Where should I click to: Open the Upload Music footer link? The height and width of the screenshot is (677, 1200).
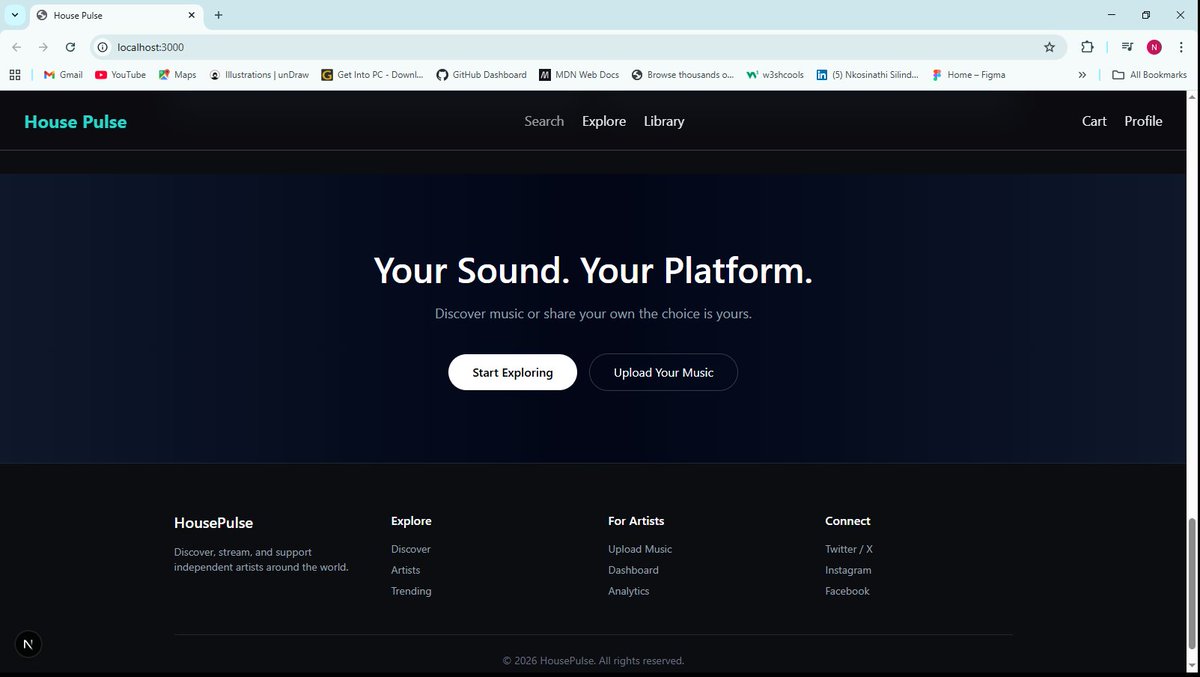640,549
